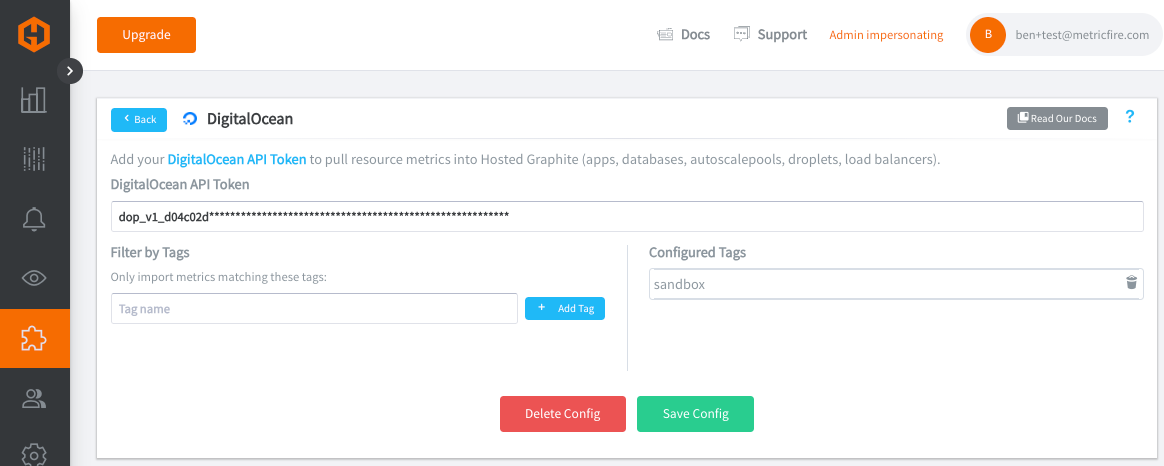Image resolution: width=1164 pixels, height=466 pixels.
Task: Click the Add Tag button
Action: coord(565,309)
